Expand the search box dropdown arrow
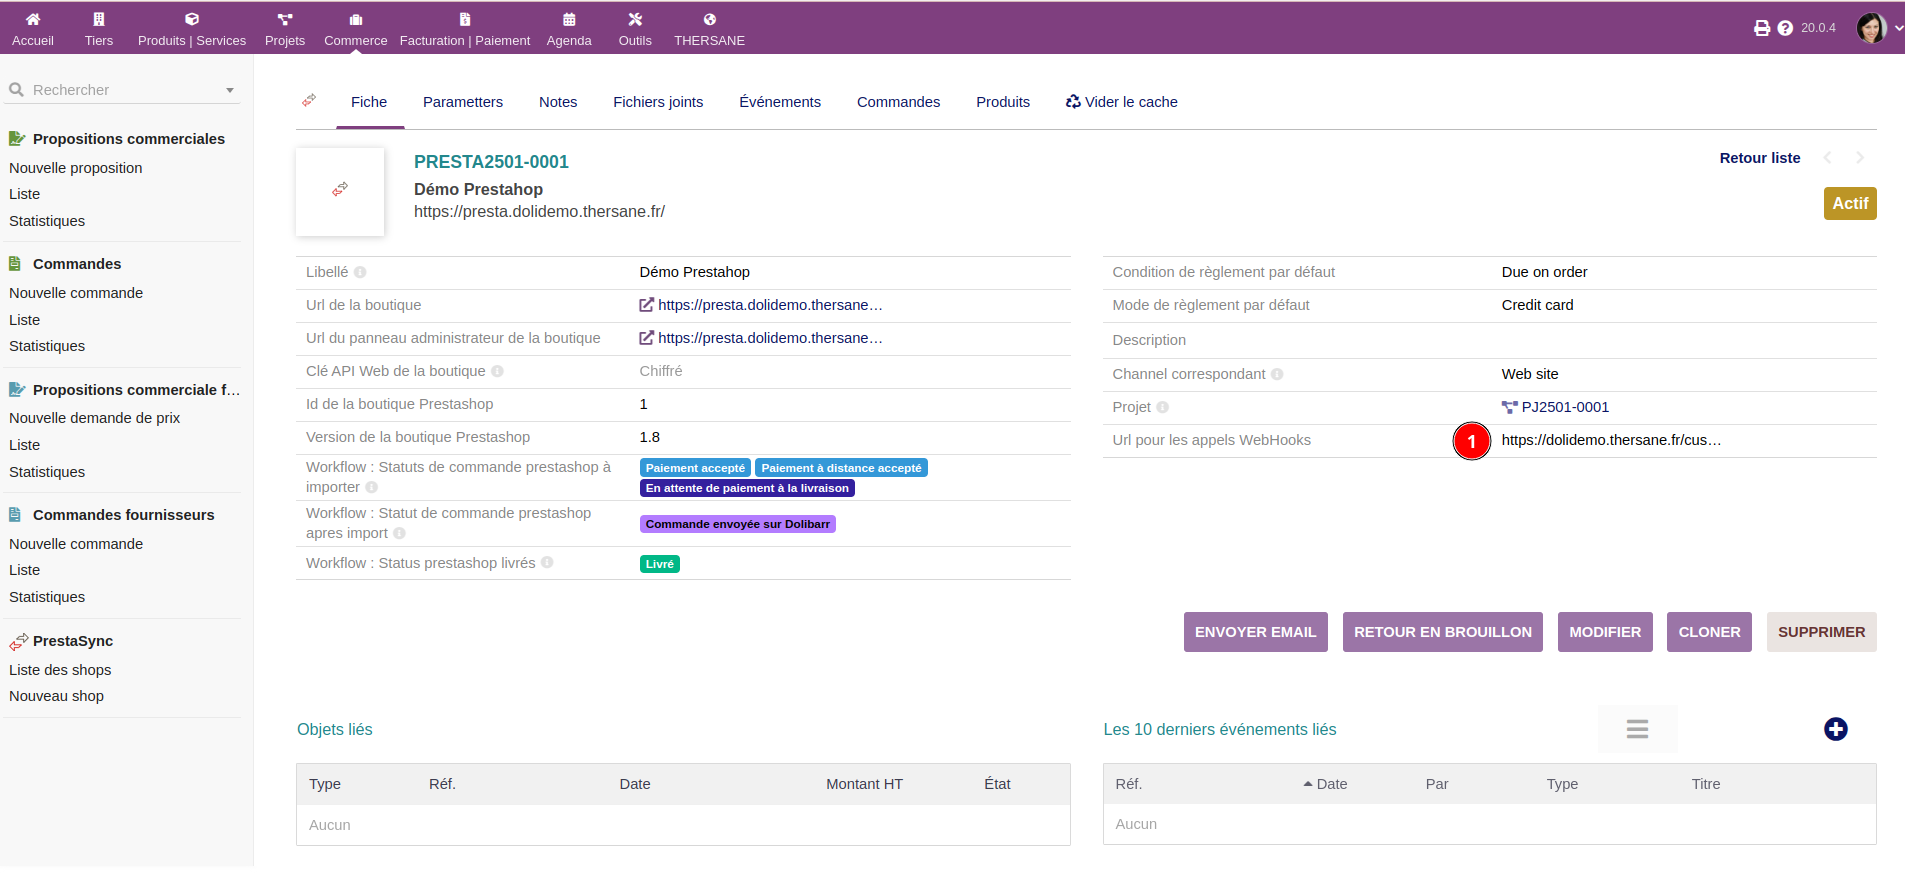This screenshot has width=1905, height=884. click(x=230, y=90)
